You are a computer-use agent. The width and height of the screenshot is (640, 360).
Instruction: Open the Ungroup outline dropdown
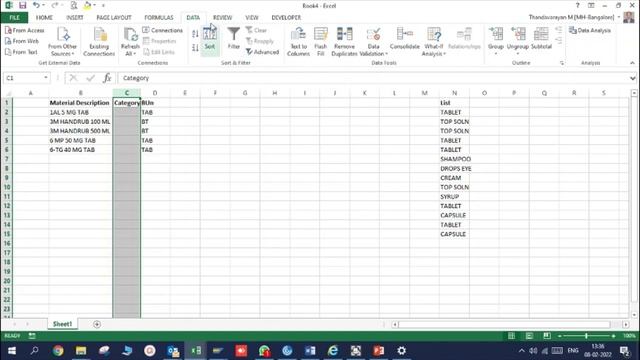tap(518, 41)
